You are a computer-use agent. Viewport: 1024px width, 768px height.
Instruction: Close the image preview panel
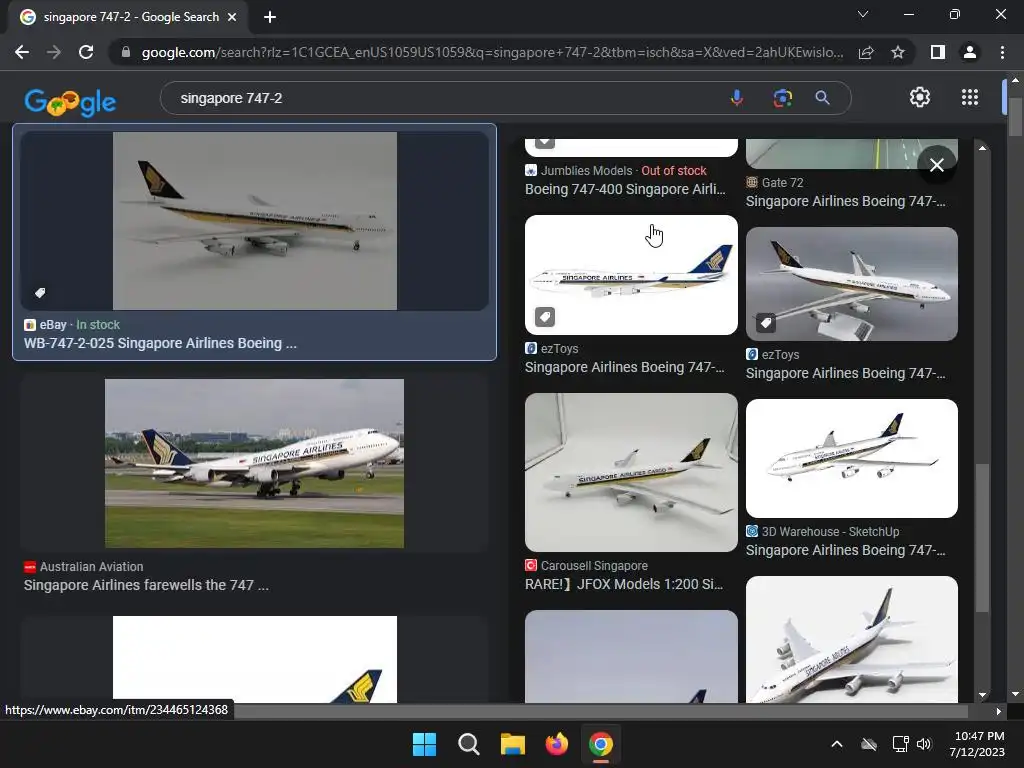point(936,165)
